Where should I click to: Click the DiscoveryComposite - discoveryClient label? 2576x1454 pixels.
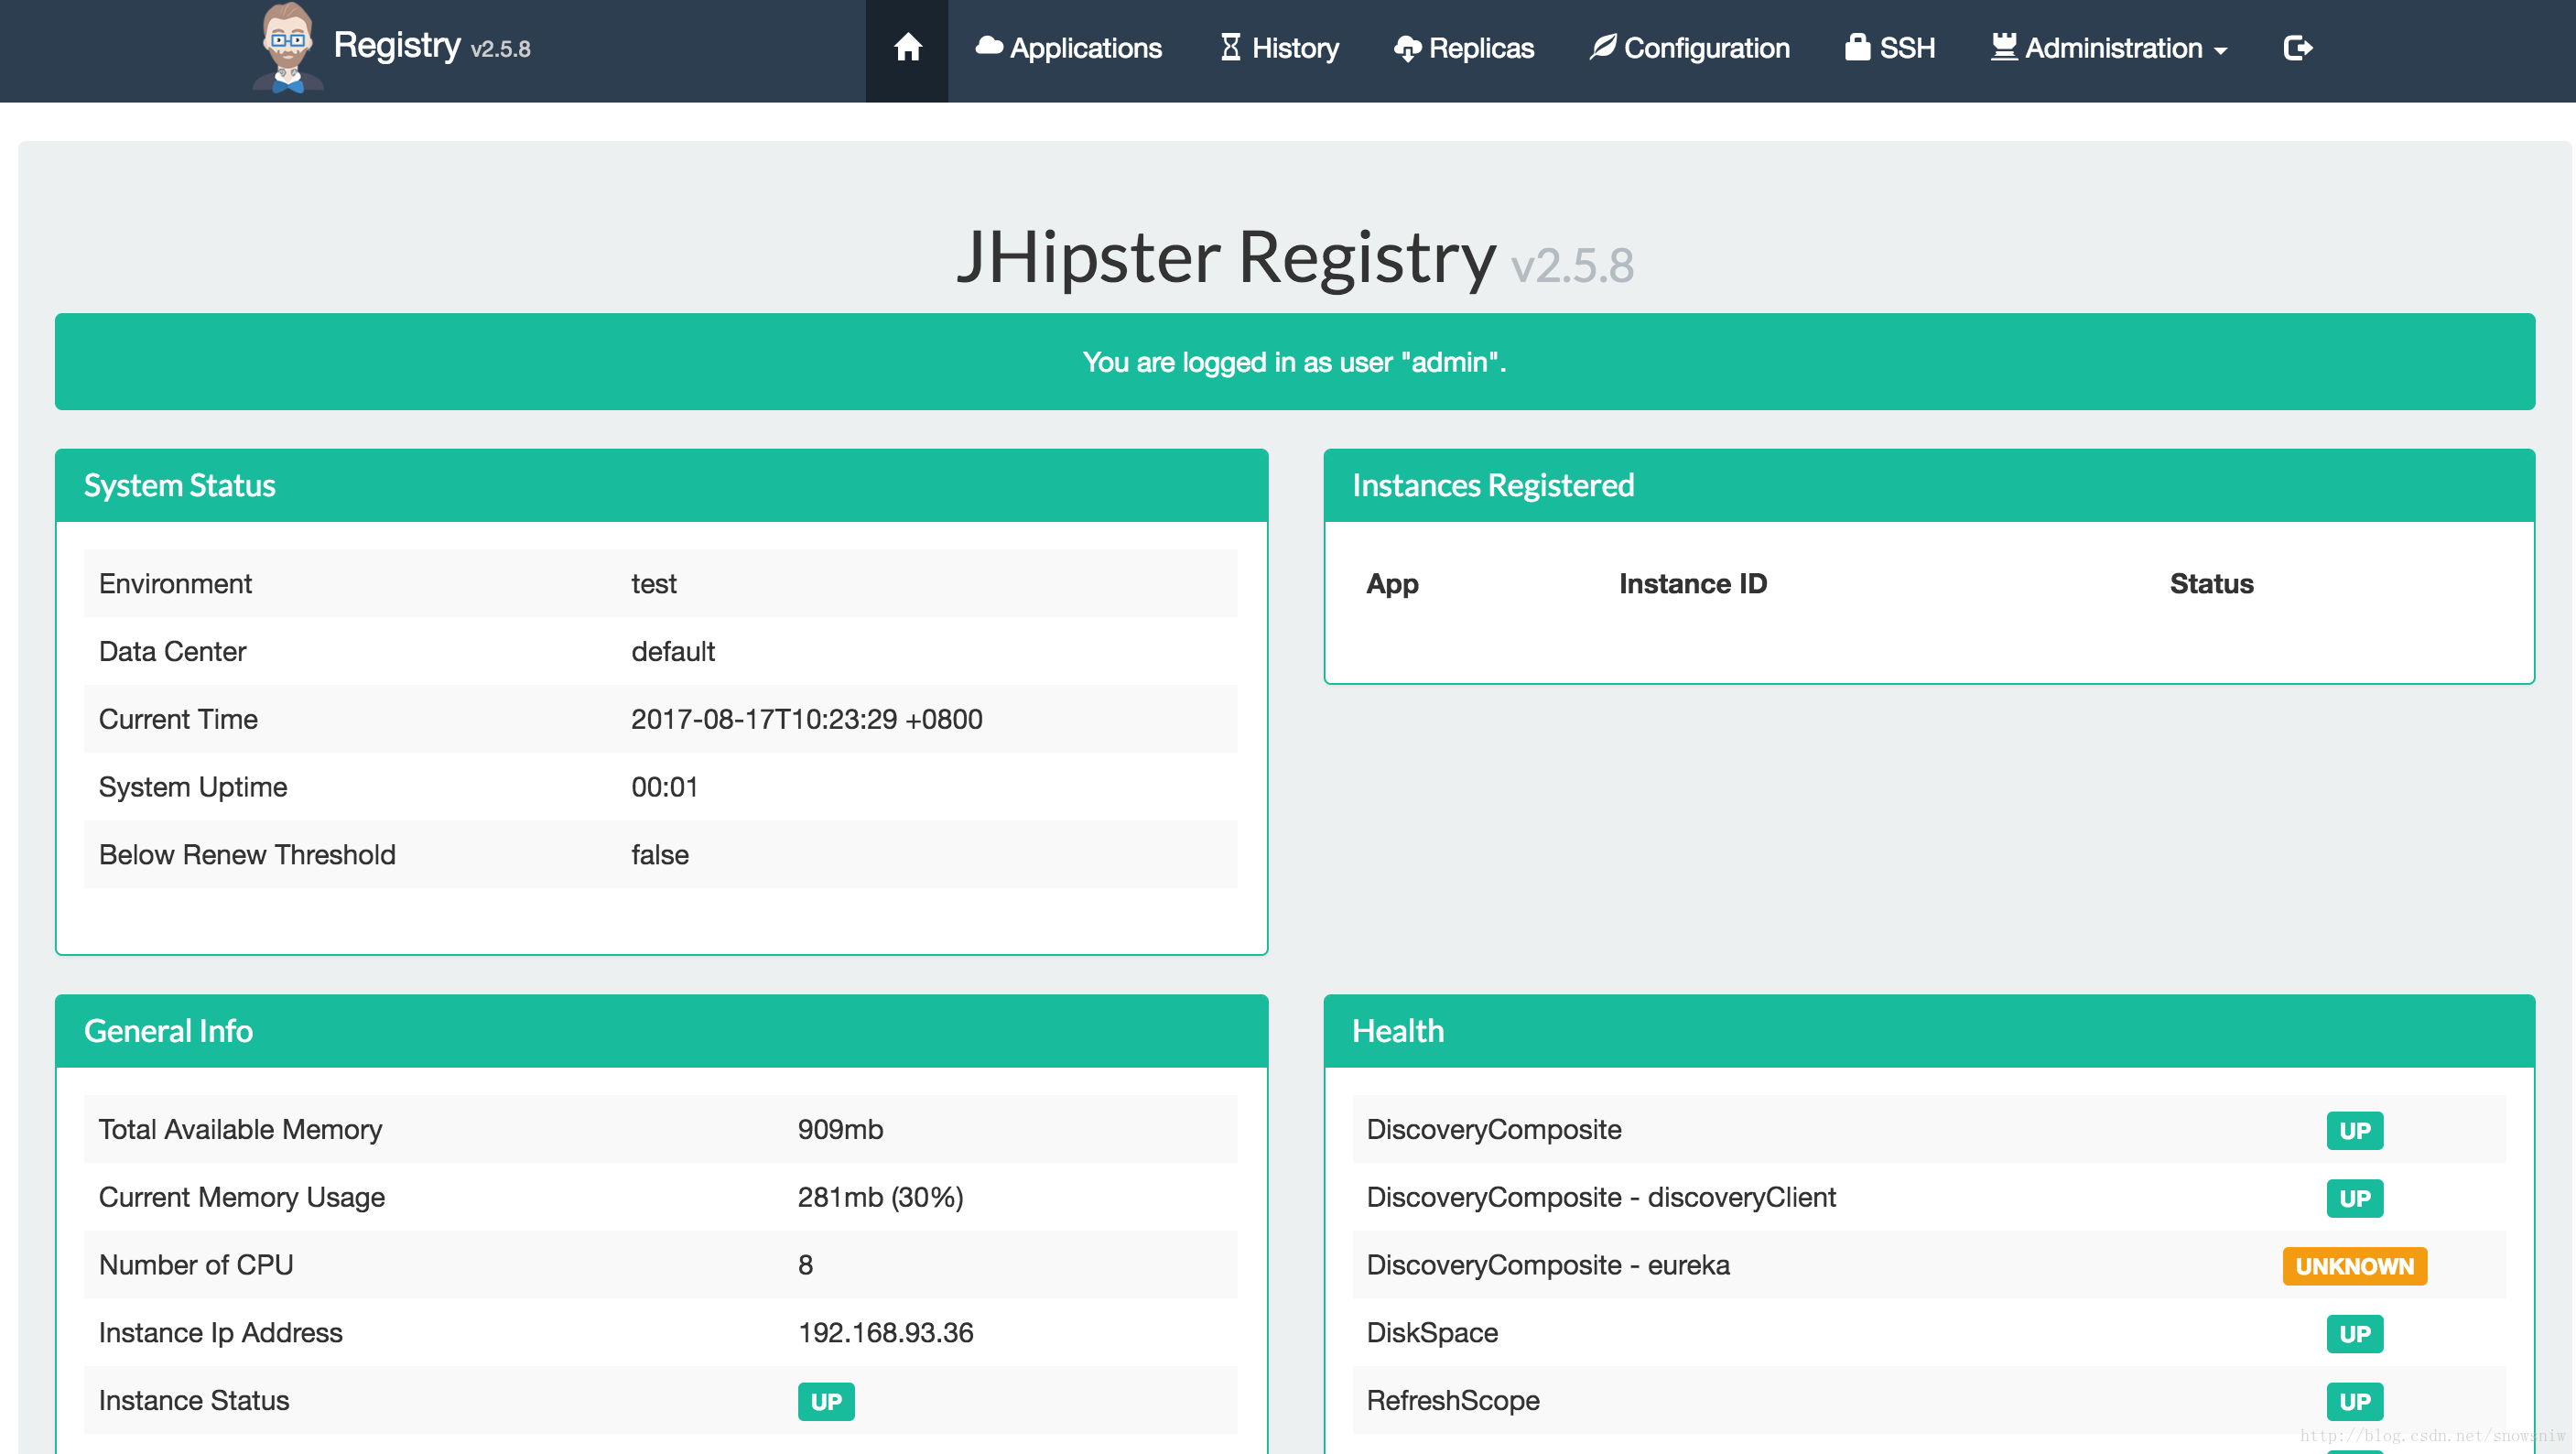(x=1600, y=1197)
